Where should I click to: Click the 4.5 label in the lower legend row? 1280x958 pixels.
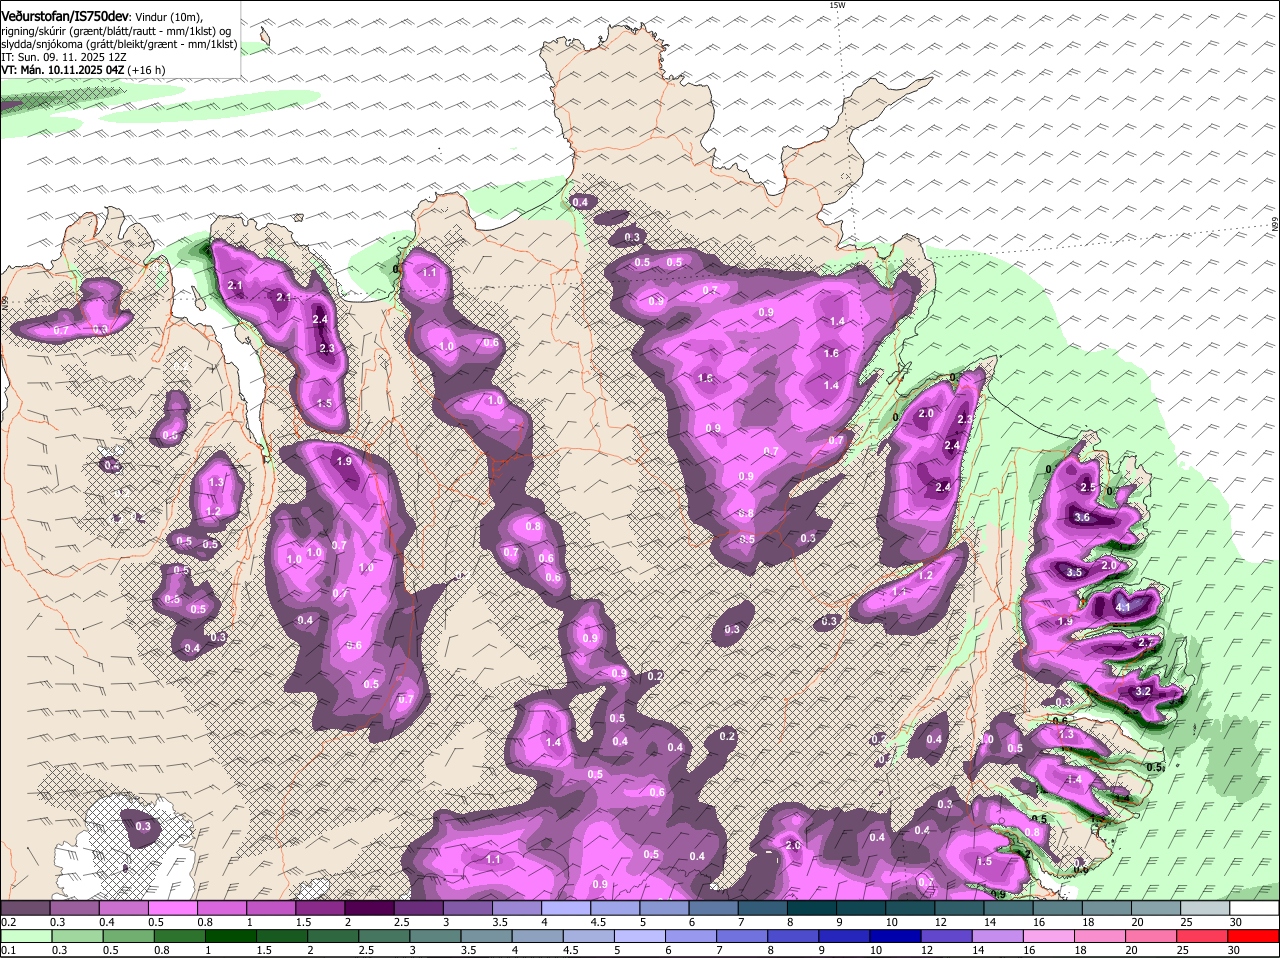pos(570,950)
